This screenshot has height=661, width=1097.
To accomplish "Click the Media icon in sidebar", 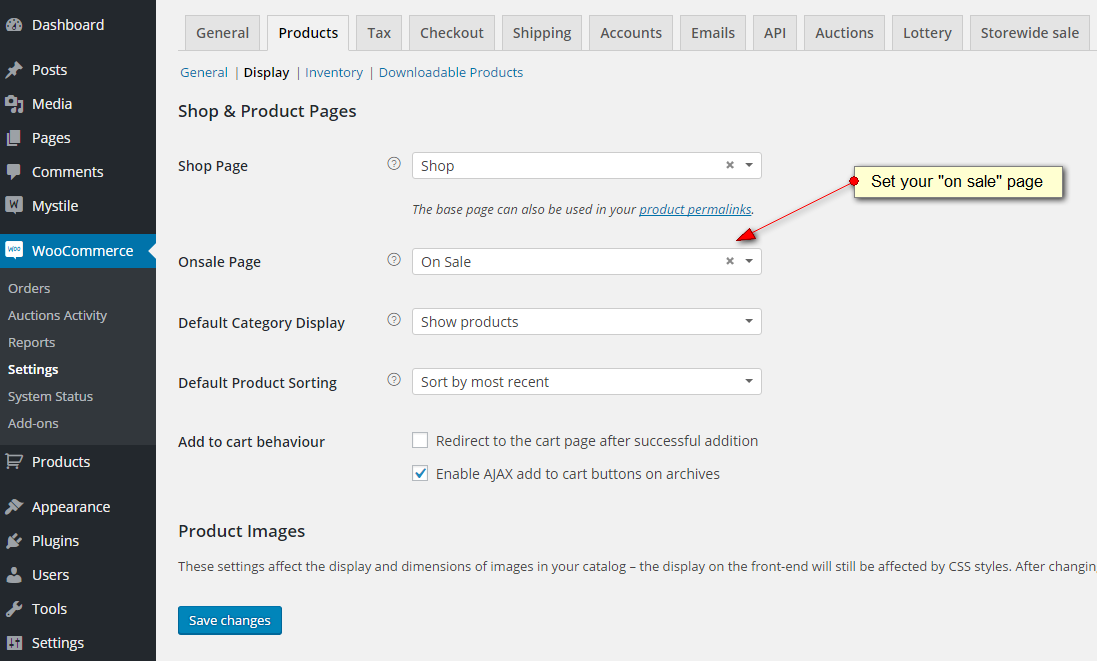I will [14, 104].
